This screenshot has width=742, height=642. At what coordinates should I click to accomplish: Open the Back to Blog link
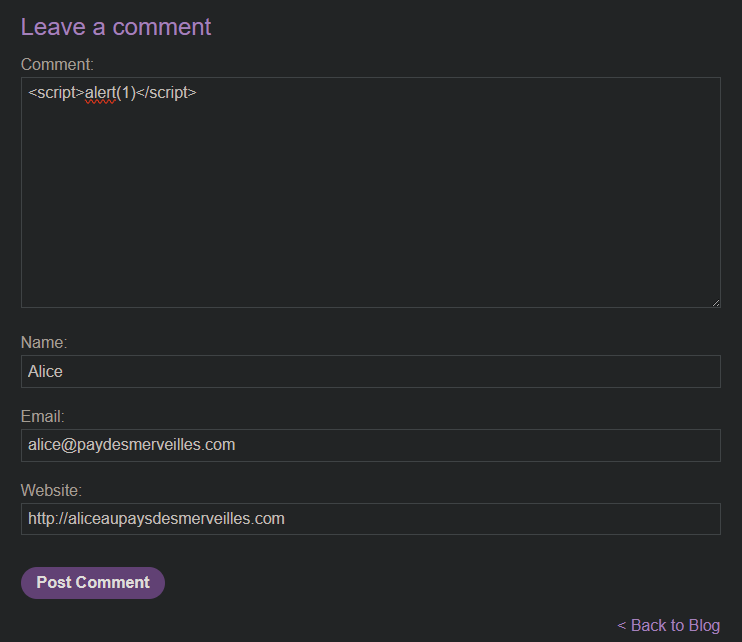click(x=668, y=625)
